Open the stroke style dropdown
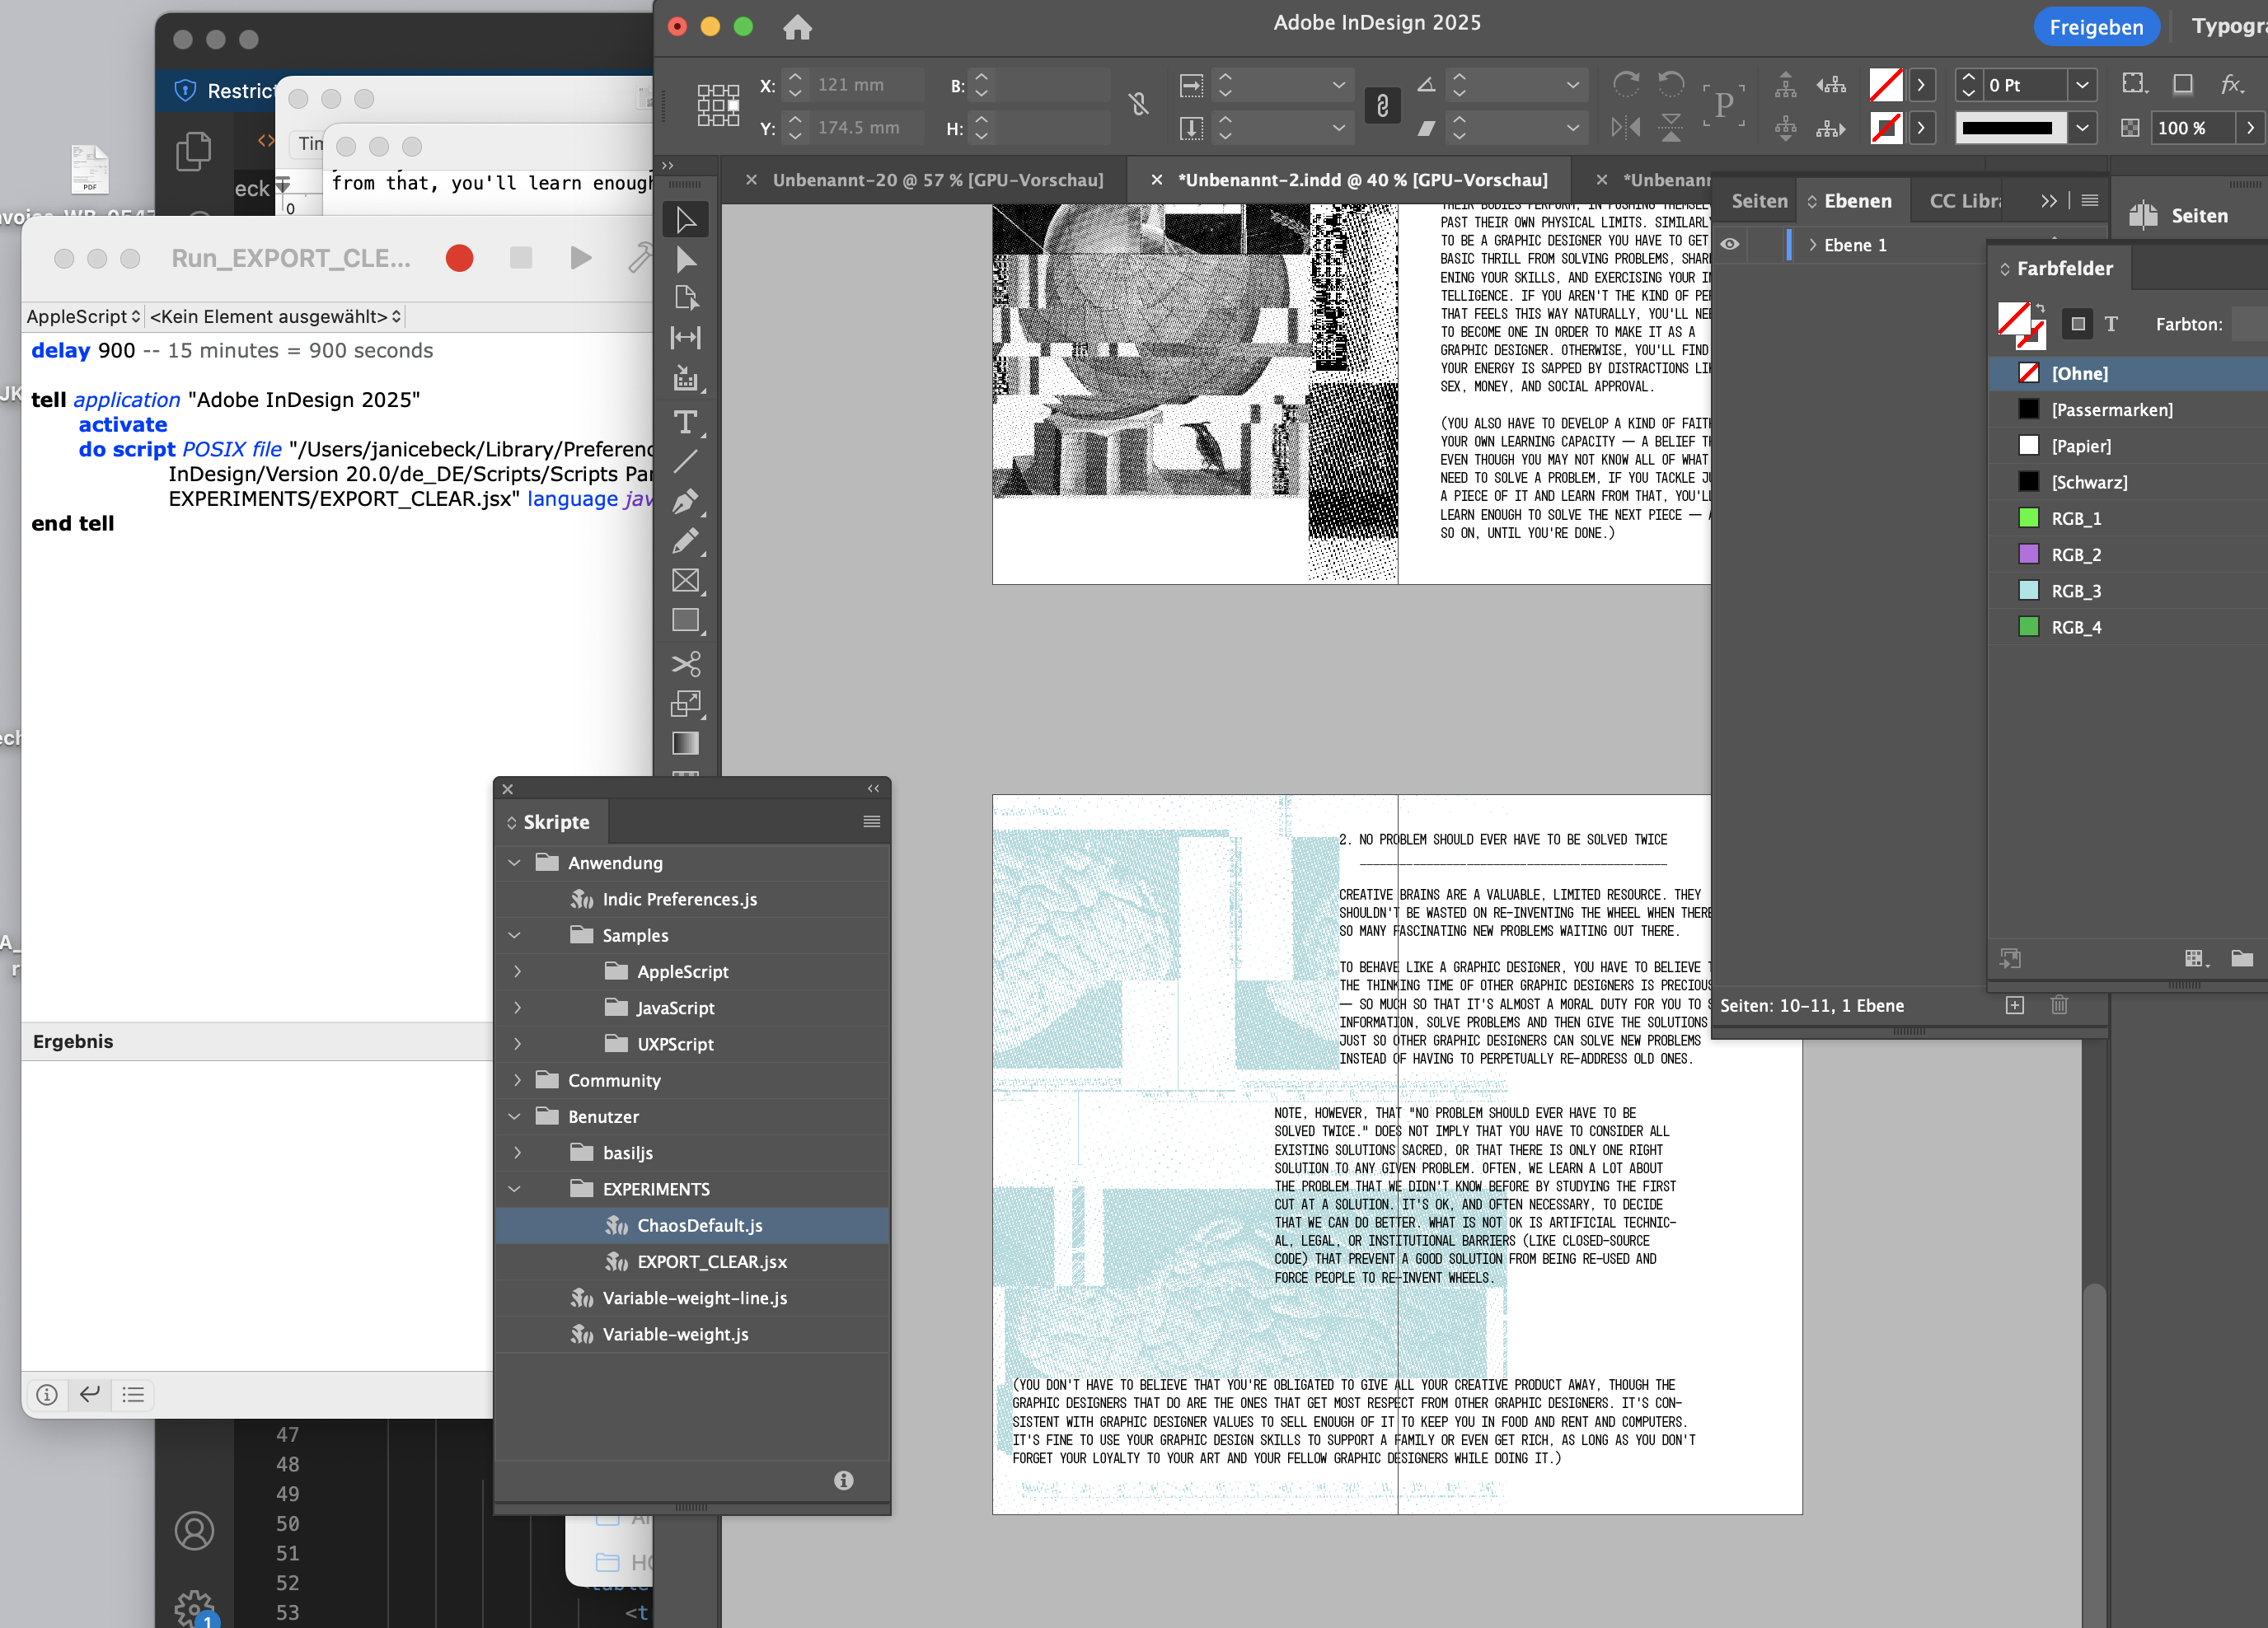This screenshot has height=1628, width=2268. coord(2082,128)
